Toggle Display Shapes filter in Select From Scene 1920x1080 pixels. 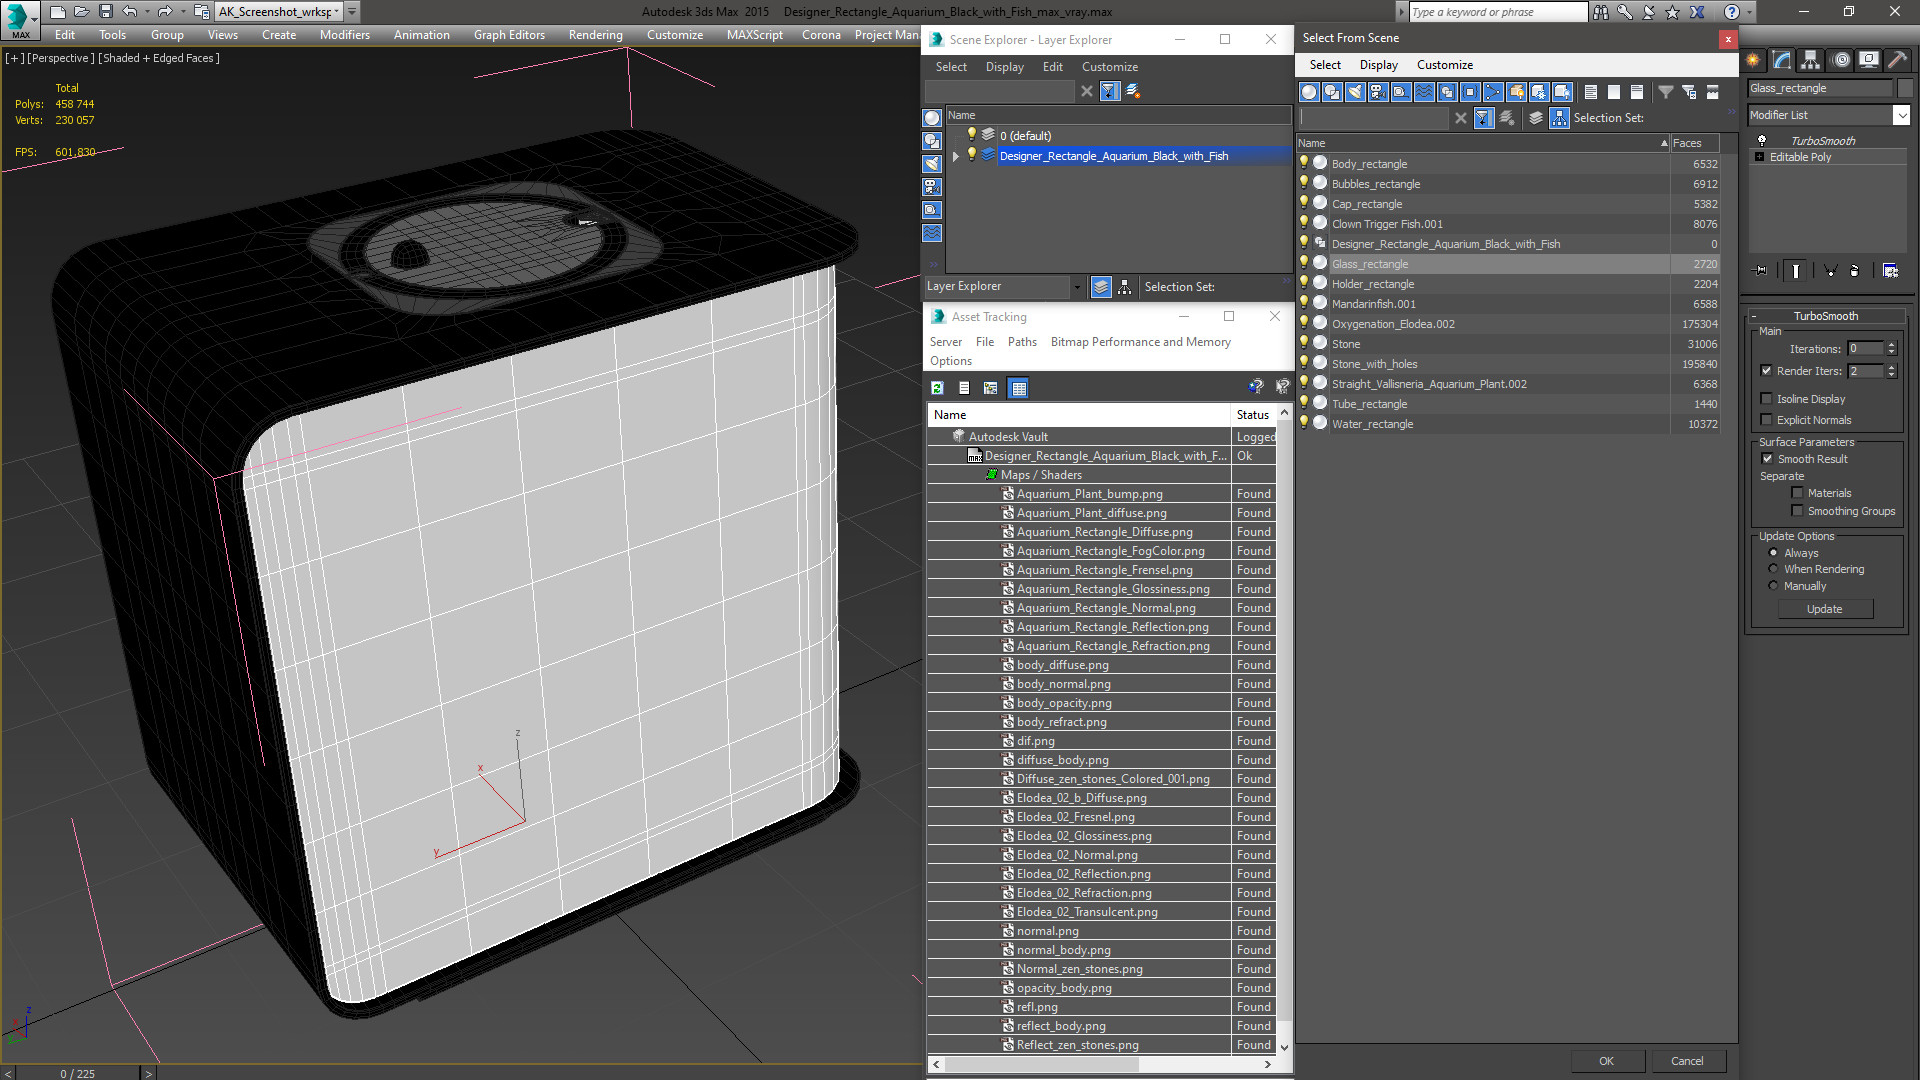tap(1332, 92)
